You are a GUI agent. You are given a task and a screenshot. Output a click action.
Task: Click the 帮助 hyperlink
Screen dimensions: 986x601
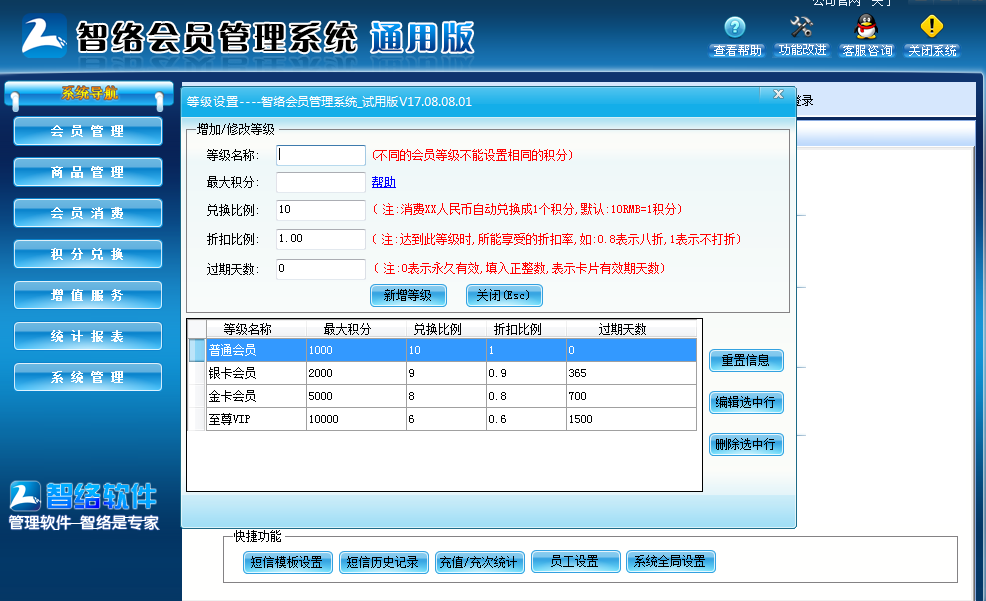[x=383, y=182]
